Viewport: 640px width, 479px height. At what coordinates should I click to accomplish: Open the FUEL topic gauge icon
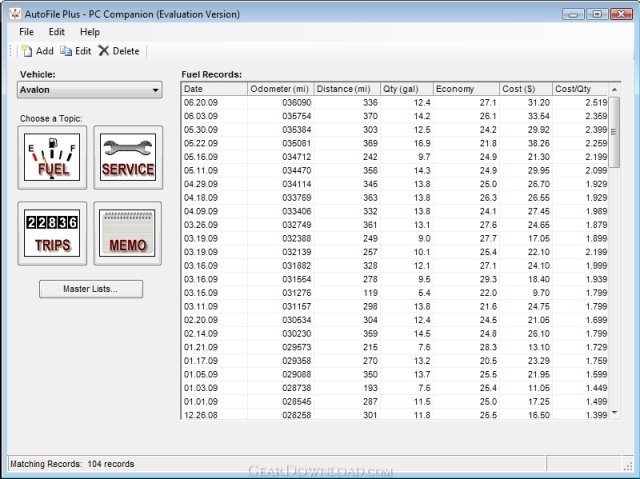[52, 157]
